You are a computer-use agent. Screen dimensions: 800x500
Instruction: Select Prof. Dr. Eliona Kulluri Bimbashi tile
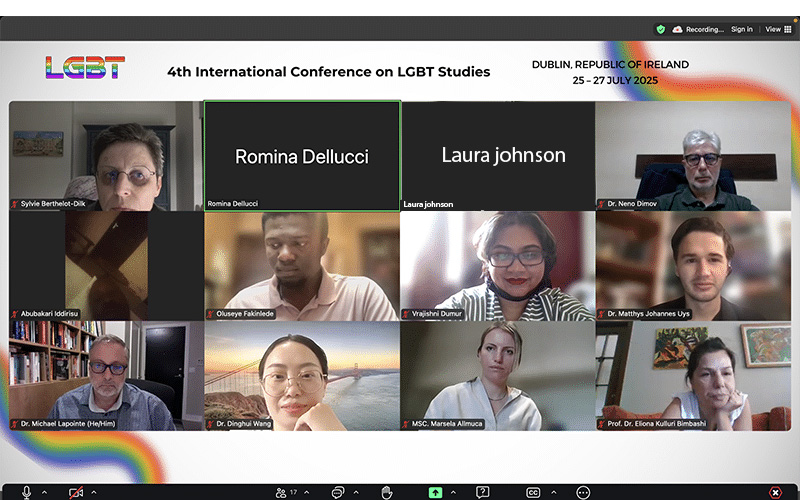coord(693,376)
